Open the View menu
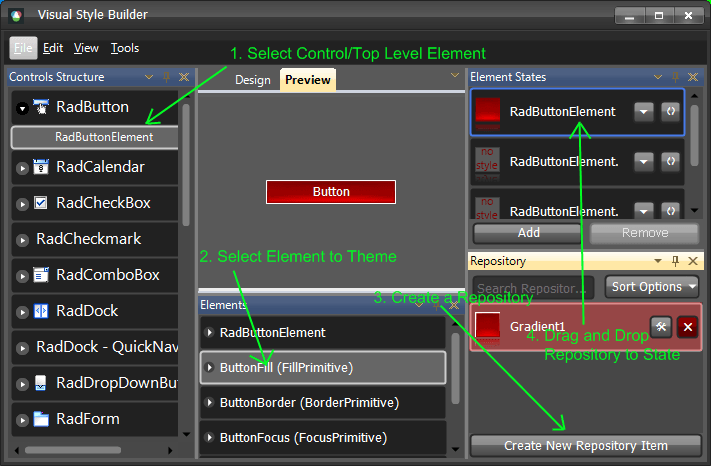The image size is (711, 466). [86, 48]
